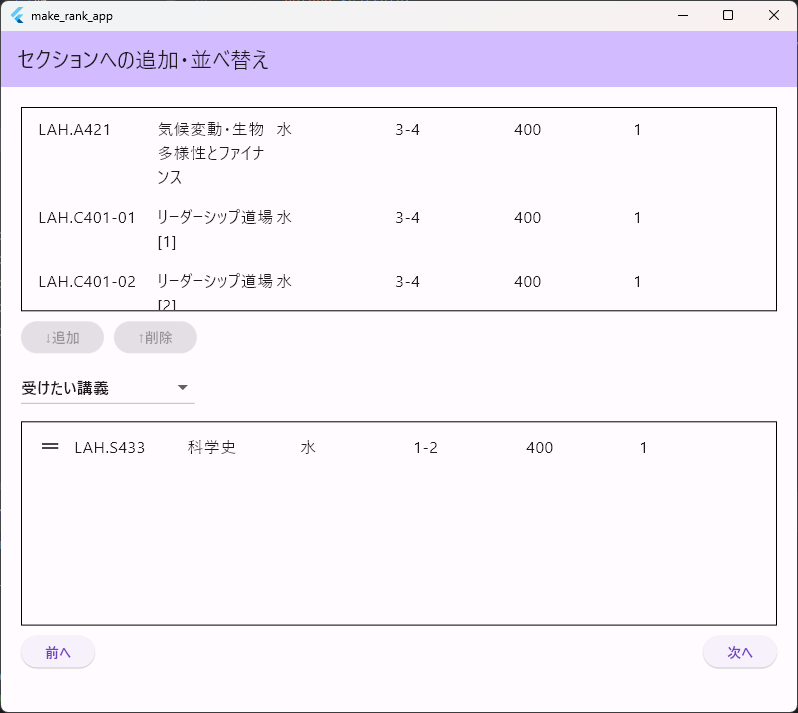Minimize the make_rank_app window
The image size is (798, 713).
[683, 15]
